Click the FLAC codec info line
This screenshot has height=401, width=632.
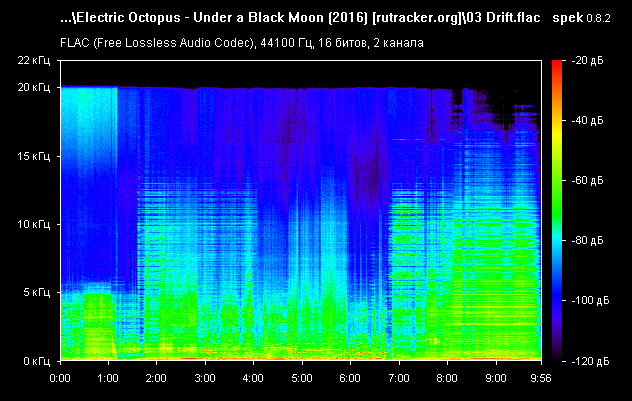pyautogui.click(x=242, y=43)
